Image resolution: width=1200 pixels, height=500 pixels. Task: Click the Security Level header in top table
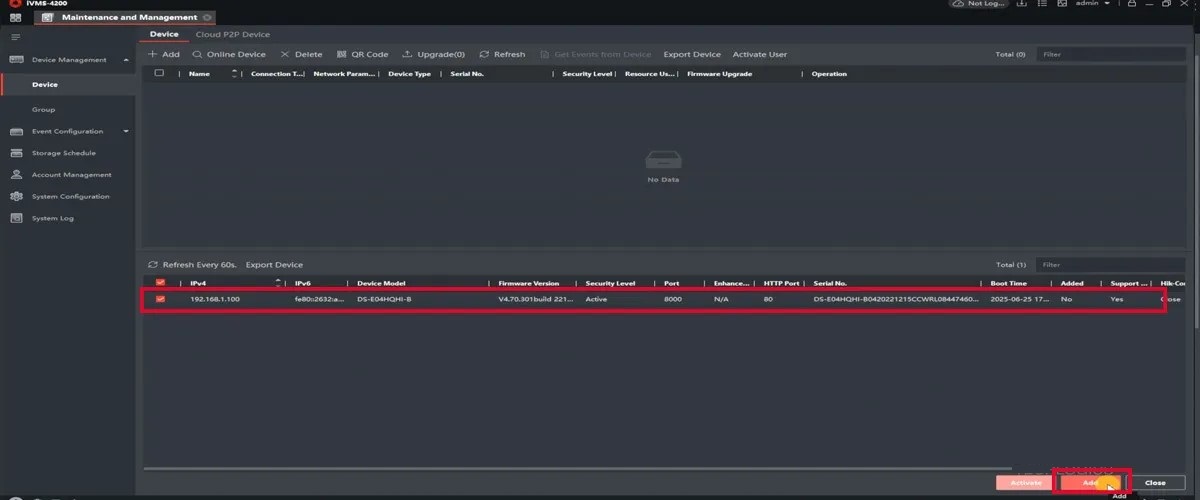click(587, 74)
